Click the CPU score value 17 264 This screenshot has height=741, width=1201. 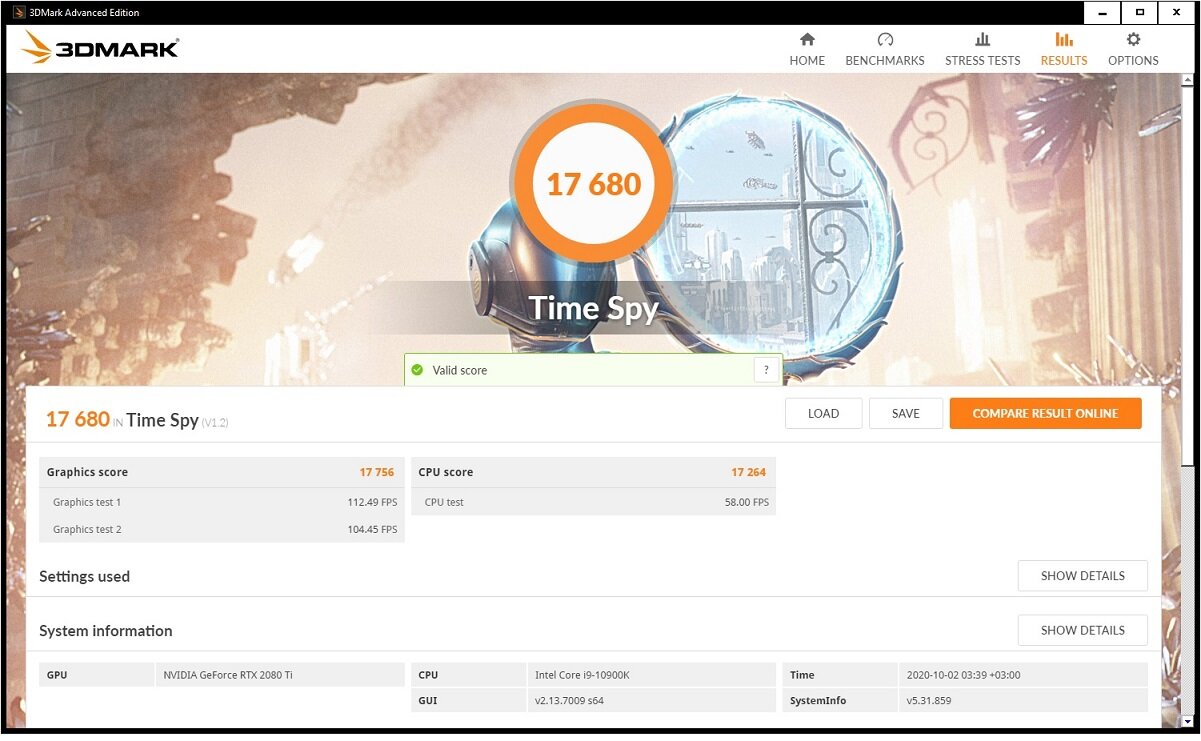pos(749,472)
